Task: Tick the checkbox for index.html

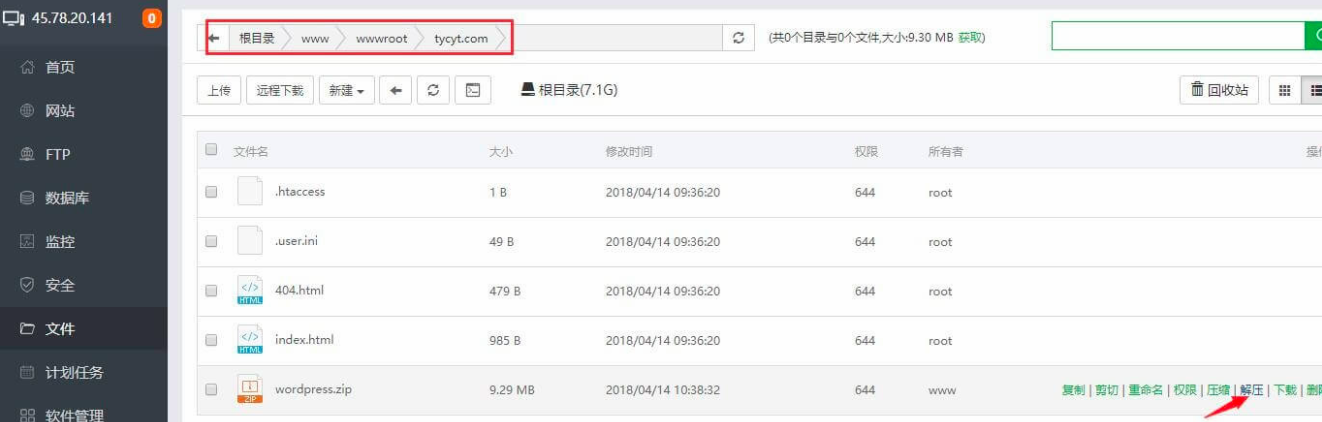Action: [x=211, y=340]
